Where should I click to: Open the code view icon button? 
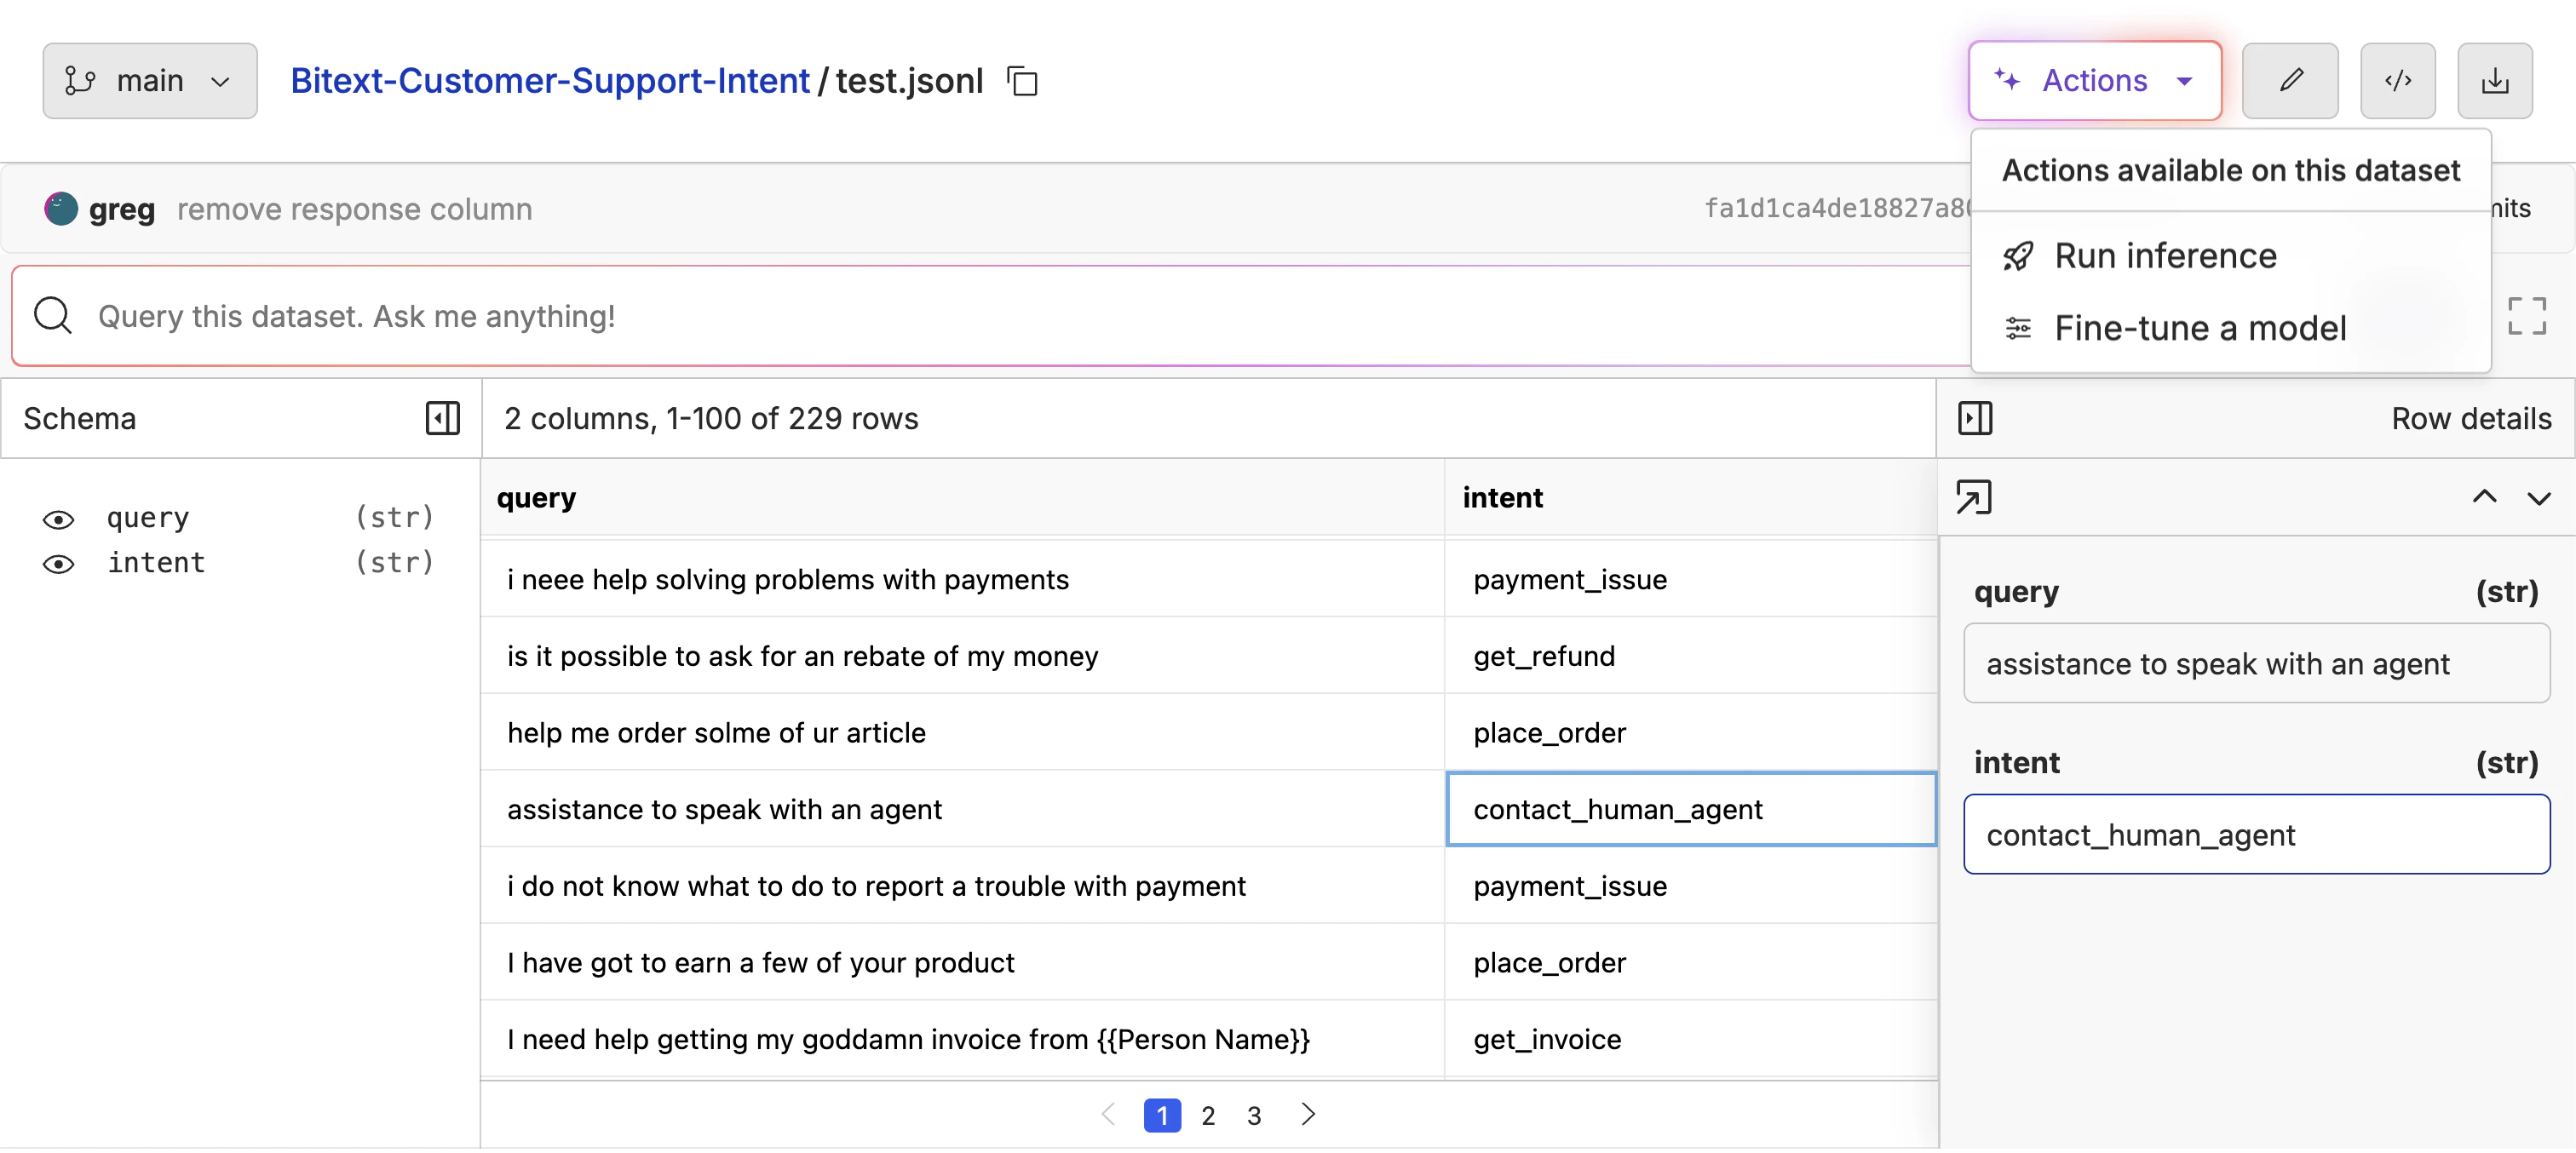[2397, 81]
